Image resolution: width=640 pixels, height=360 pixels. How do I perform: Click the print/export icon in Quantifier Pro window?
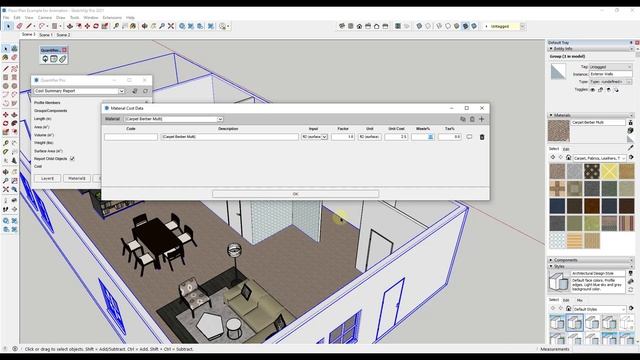click(135, 91)
